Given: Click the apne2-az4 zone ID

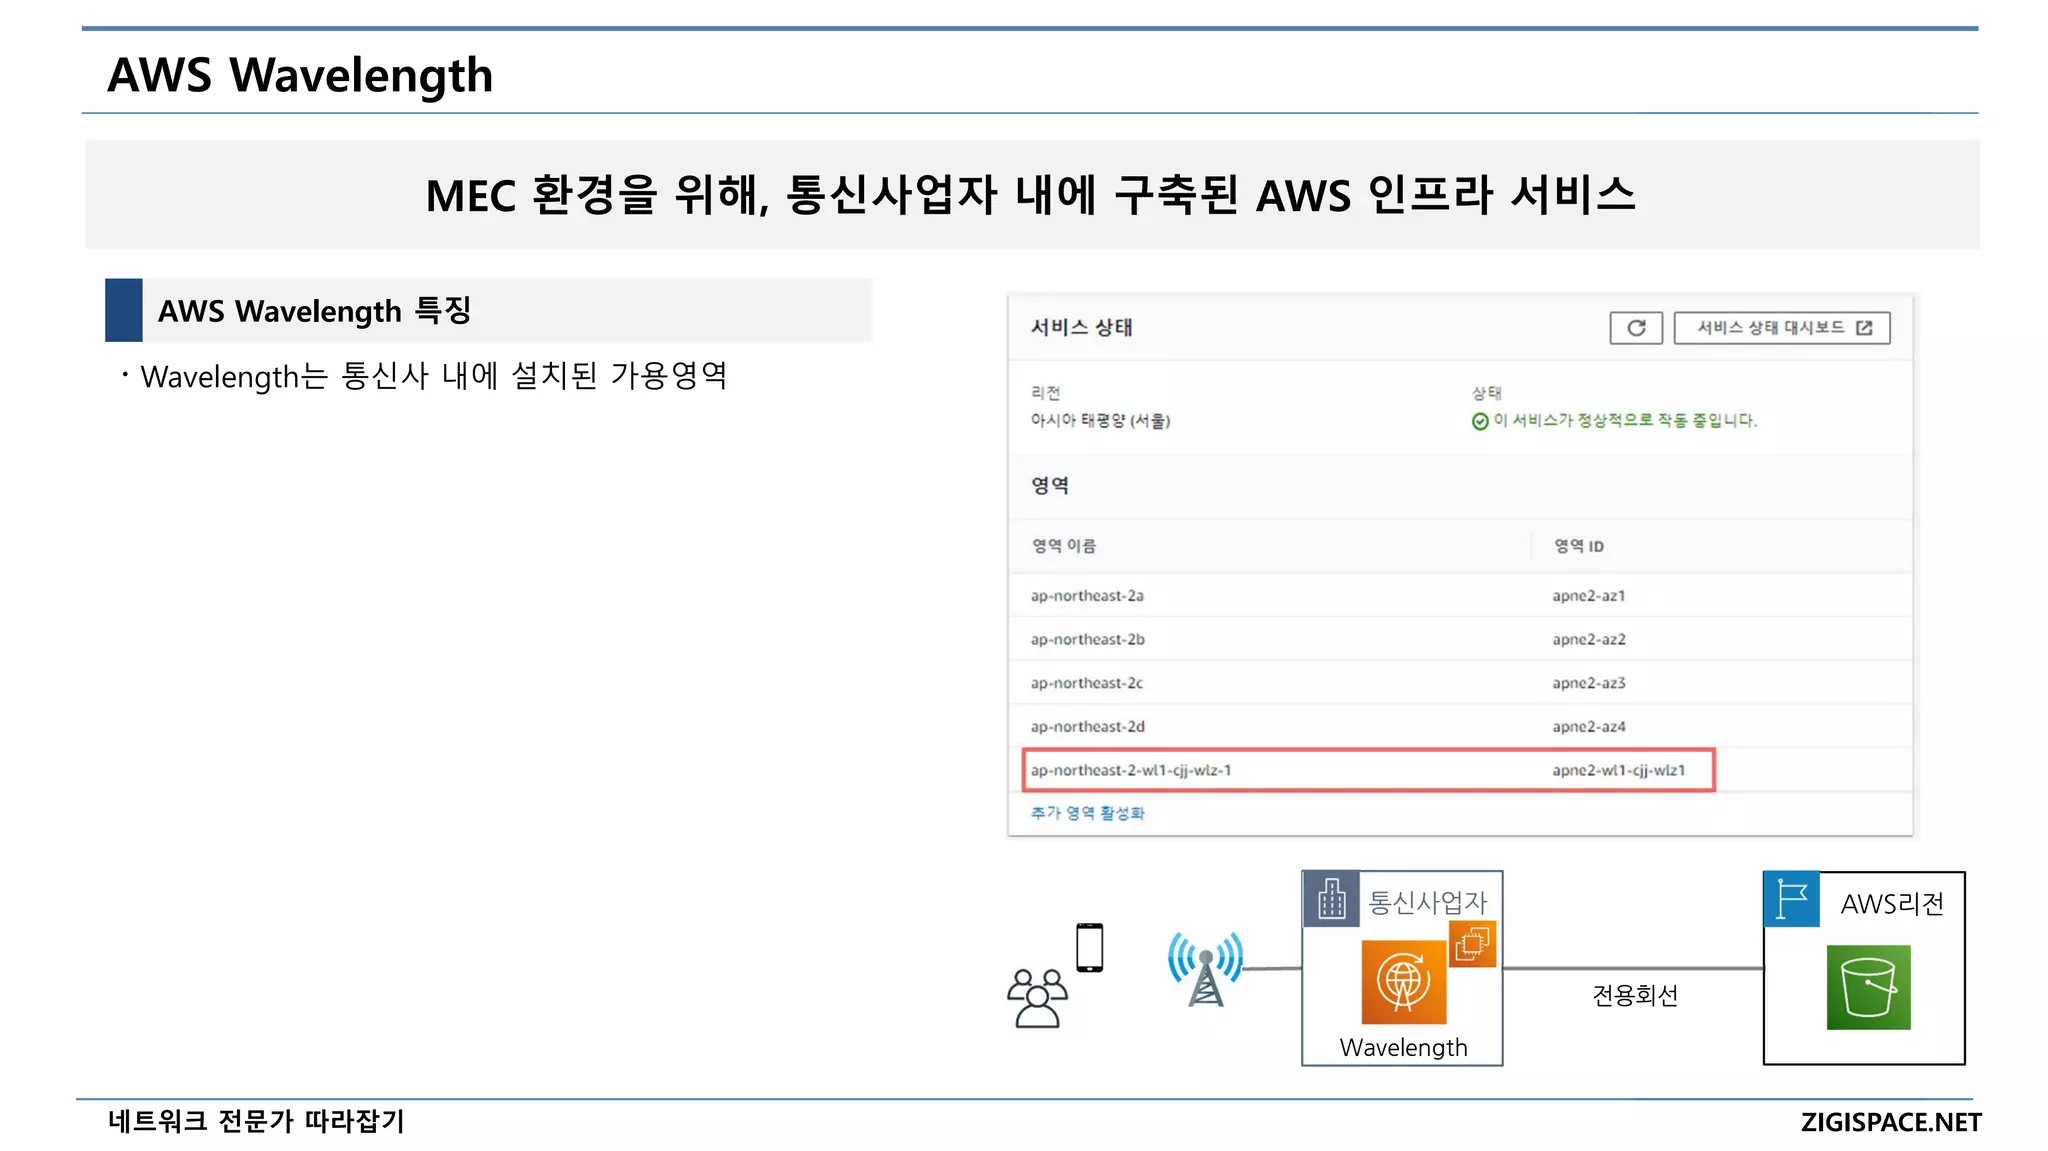Looking at the screenshot, I should coord(1589,727).
